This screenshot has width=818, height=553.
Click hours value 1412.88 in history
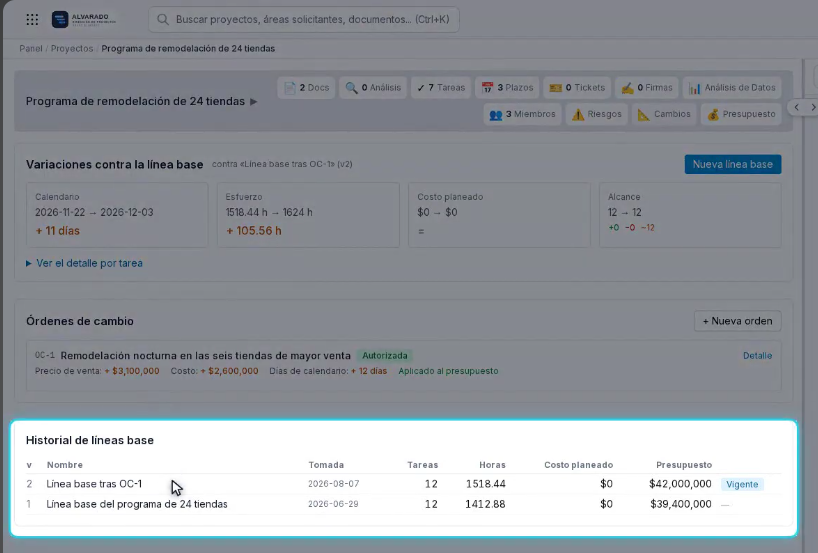[486, 504]
